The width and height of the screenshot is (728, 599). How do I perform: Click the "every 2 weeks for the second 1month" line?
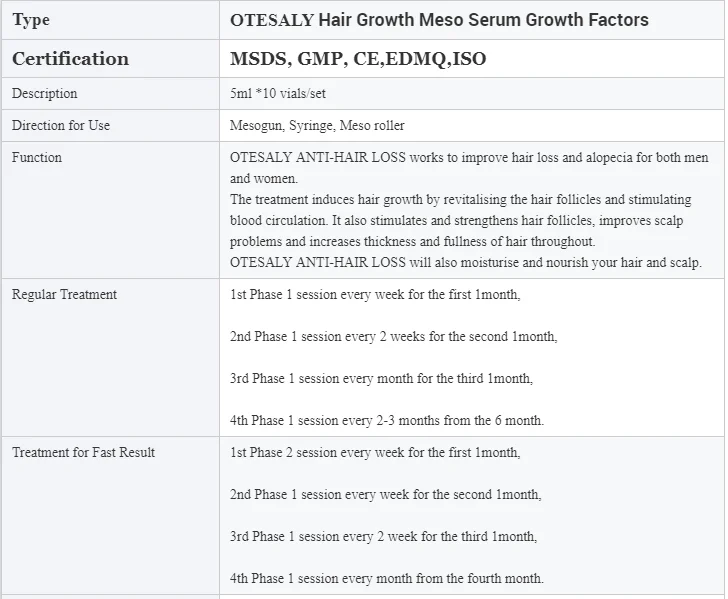[393, 337]
